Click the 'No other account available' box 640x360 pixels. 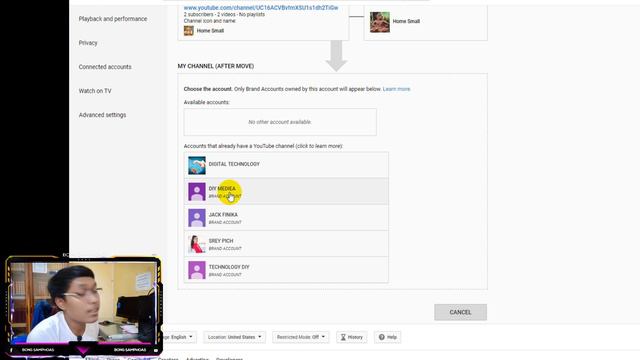(280, 122)
